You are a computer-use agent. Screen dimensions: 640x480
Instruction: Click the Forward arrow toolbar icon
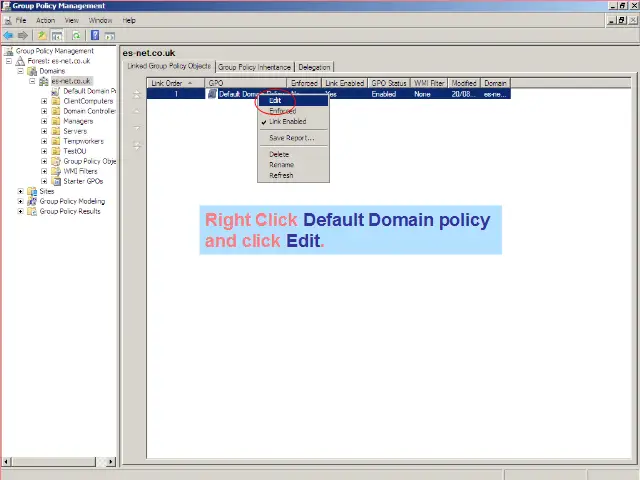coord(23,35)
